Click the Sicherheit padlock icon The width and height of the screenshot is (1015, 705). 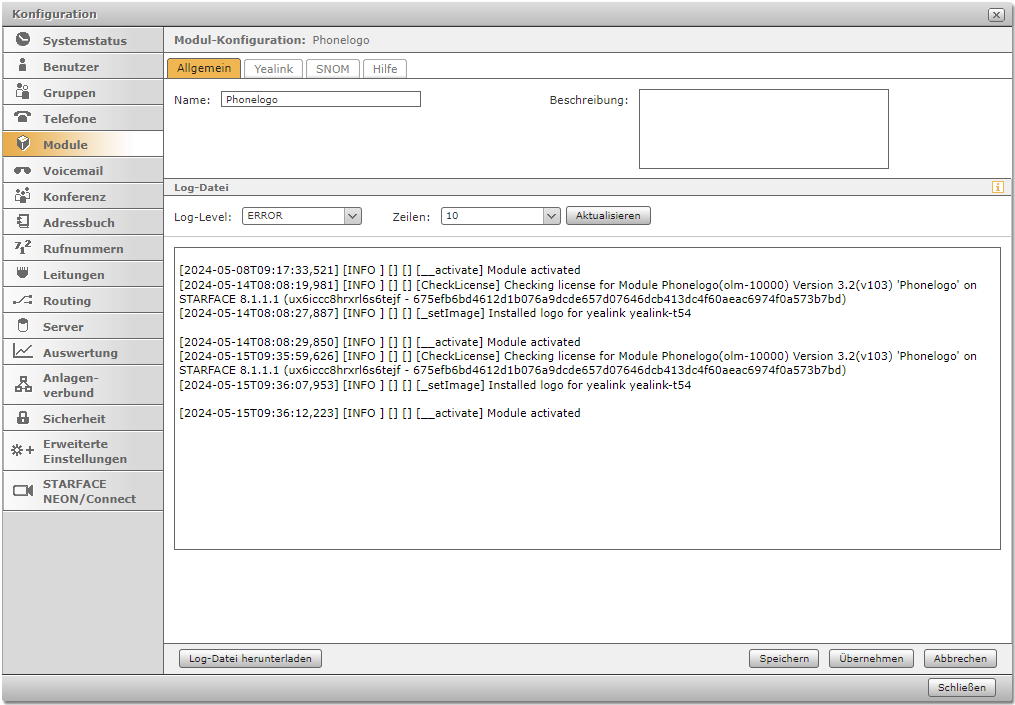[x=23, y=418]
